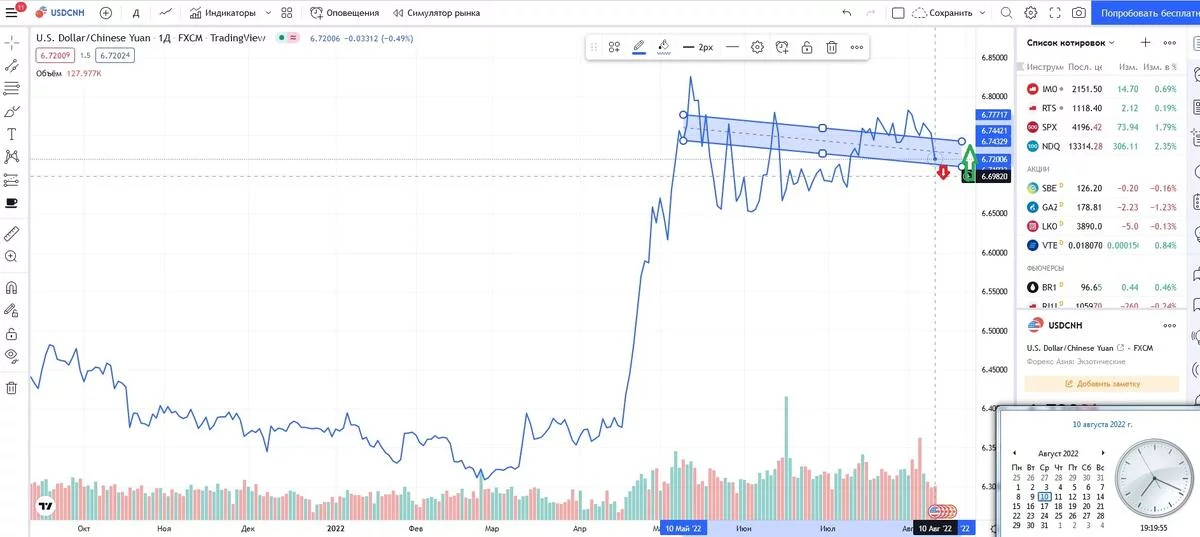
Task: Change line color with pencil icon
Action: (x=640, y=47)
